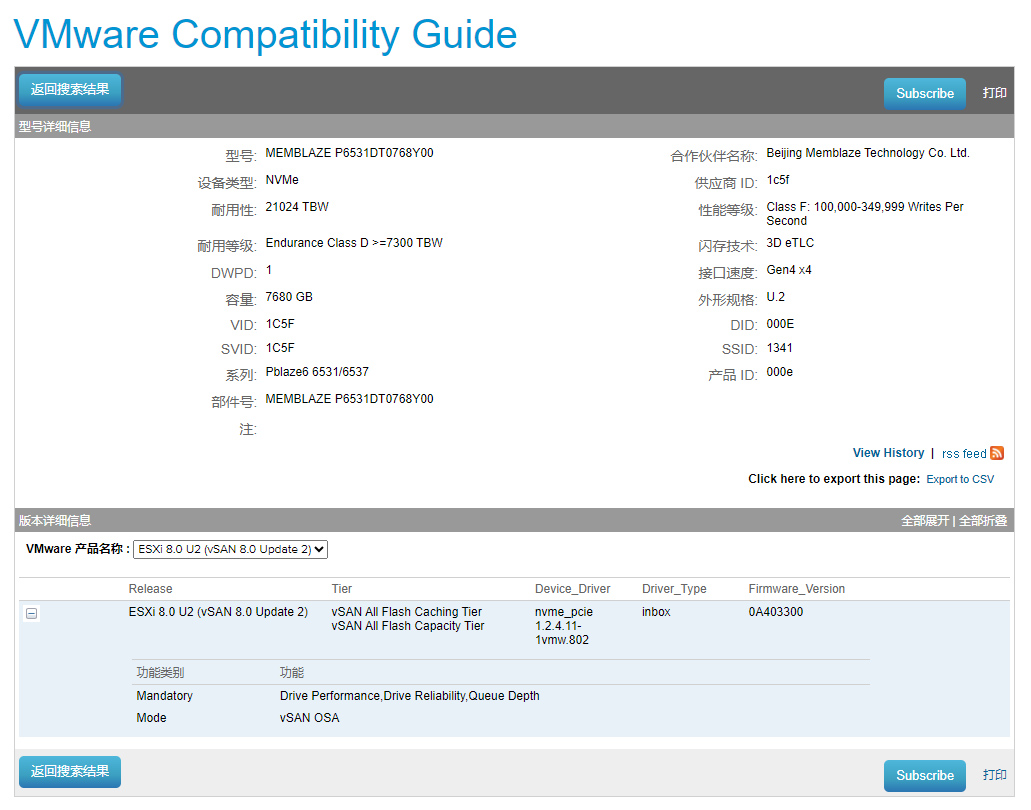Click the bottom 返回搜索结果 button
1031x810 pixels.
pos(70,772)
